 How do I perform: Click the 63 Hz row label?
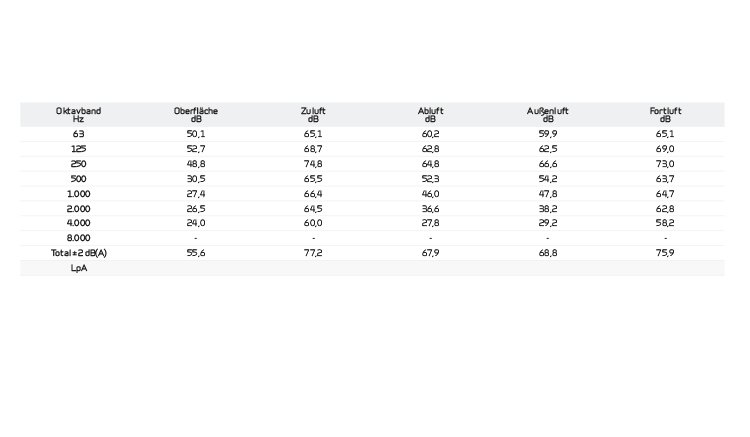tap(78, 134)
